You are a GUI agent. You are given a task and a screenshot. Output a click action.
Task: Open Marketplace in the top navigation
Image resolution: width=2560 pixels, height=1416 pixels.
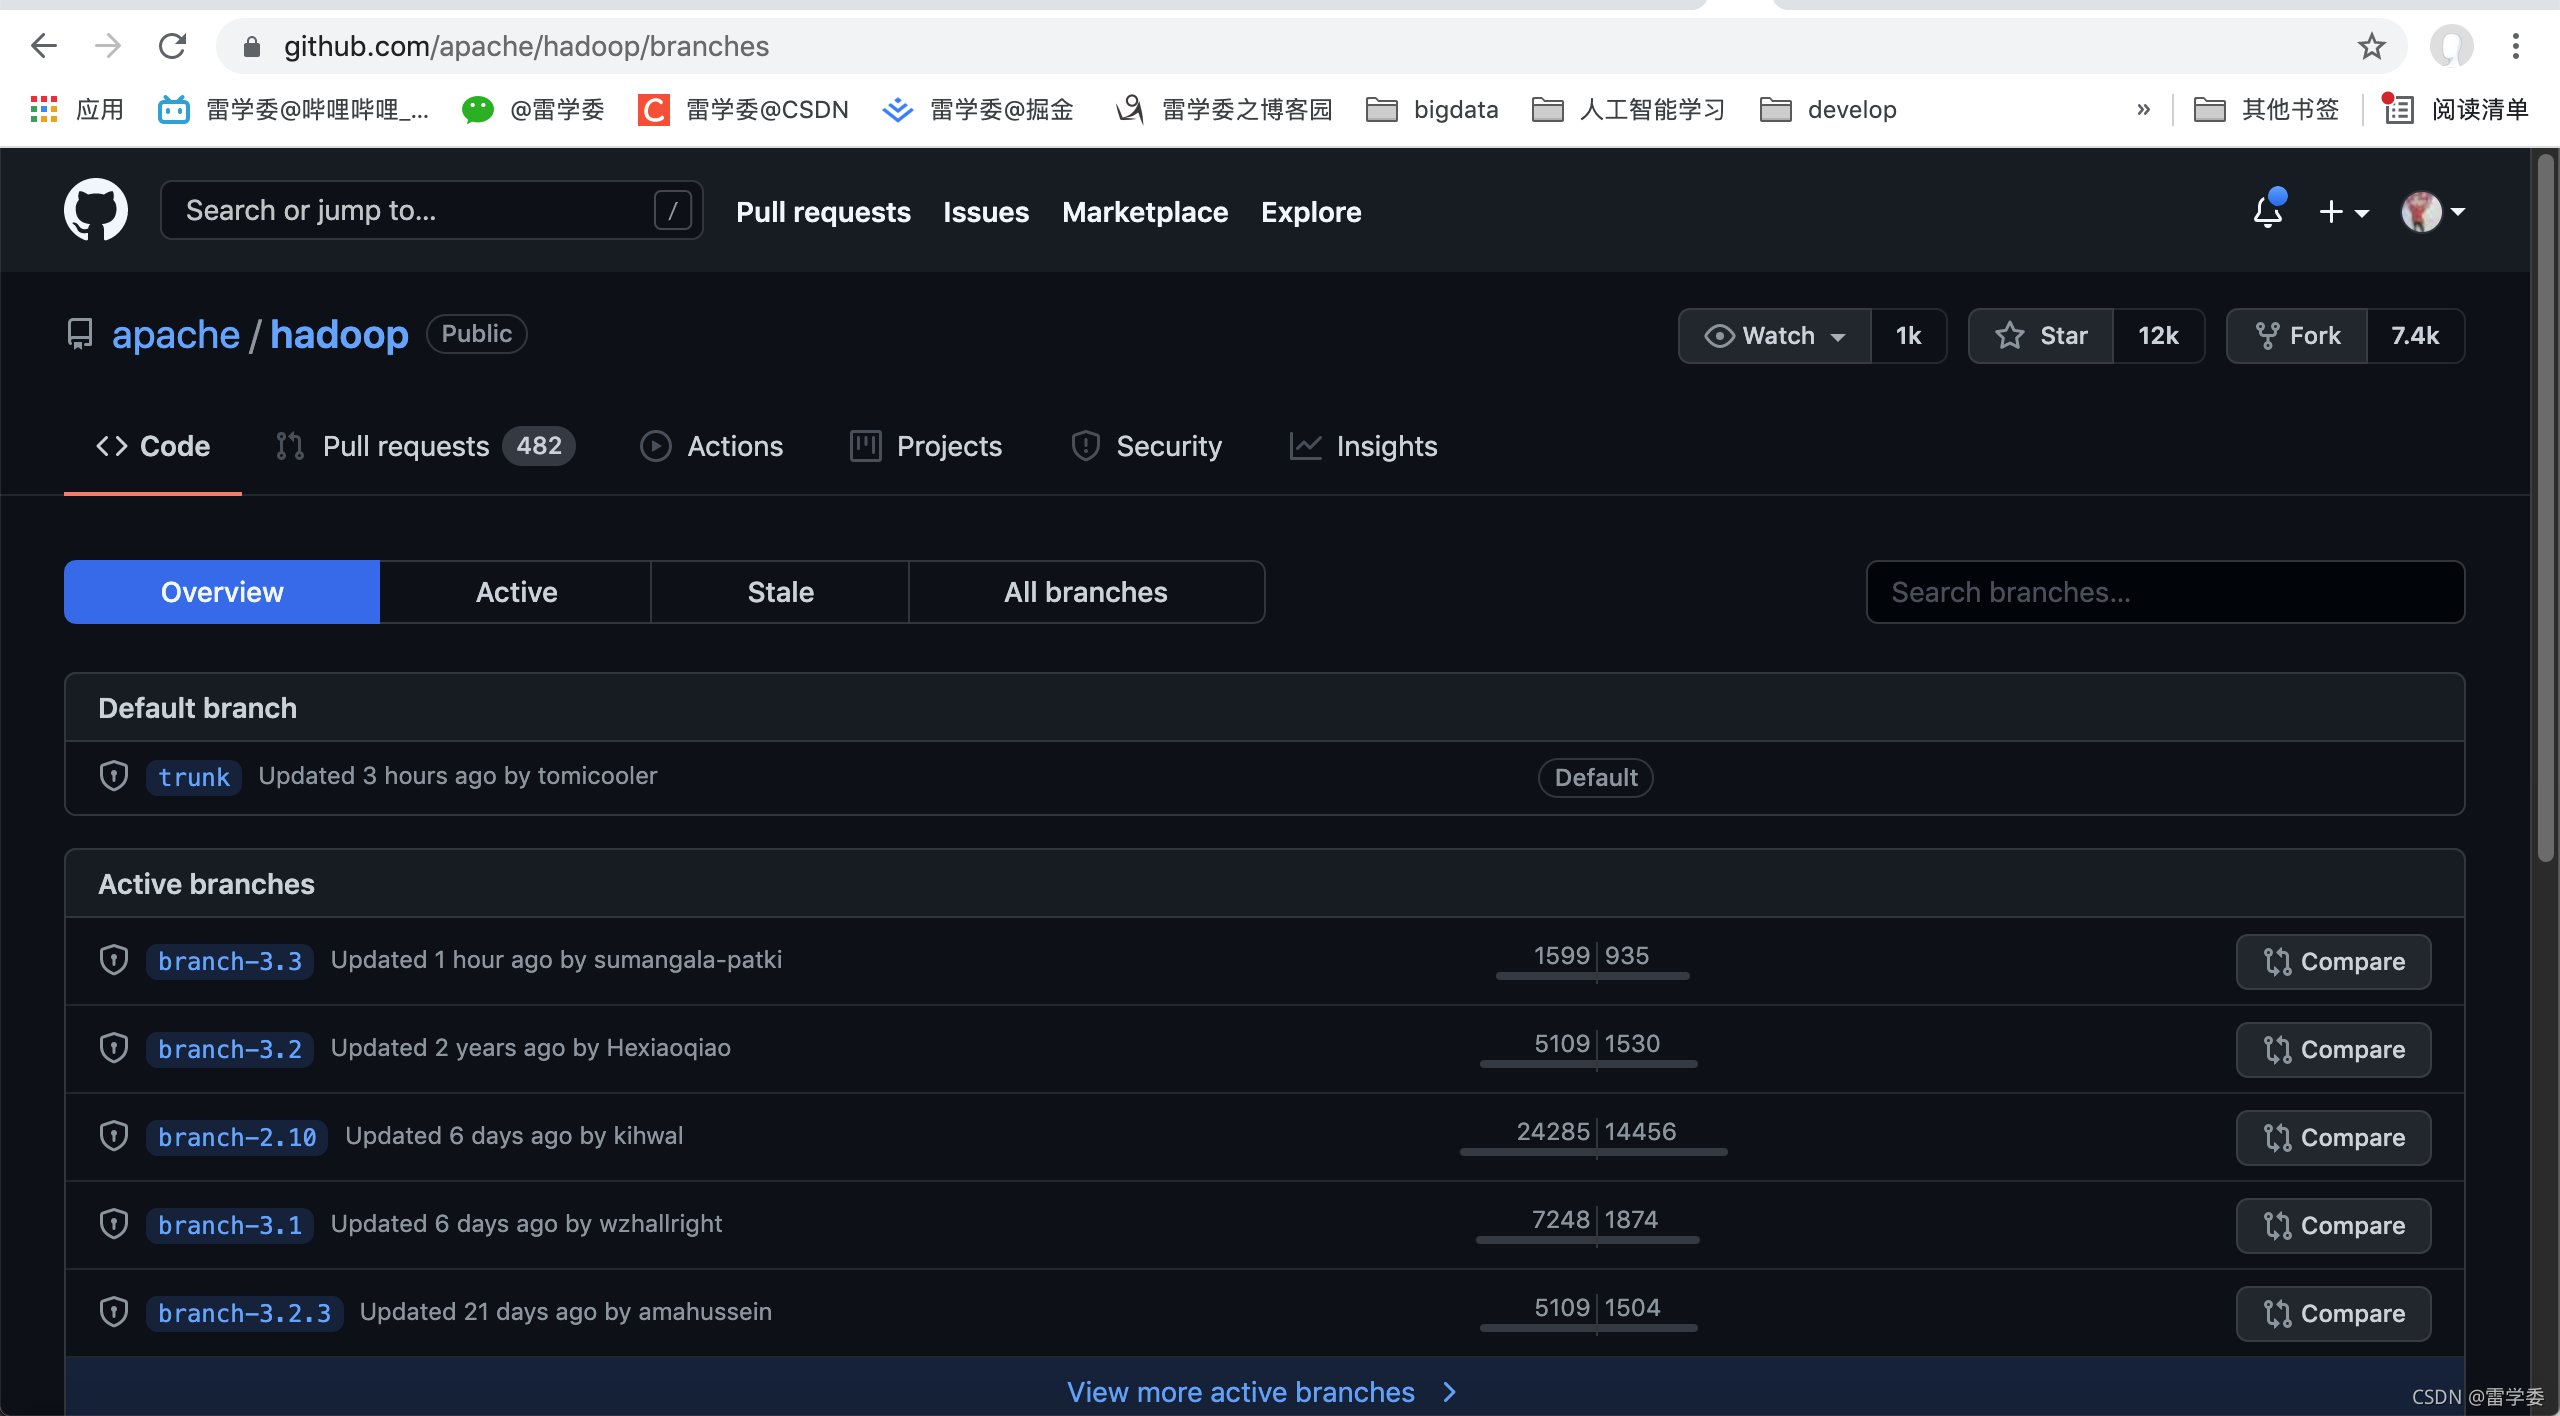coord(1145,212)
